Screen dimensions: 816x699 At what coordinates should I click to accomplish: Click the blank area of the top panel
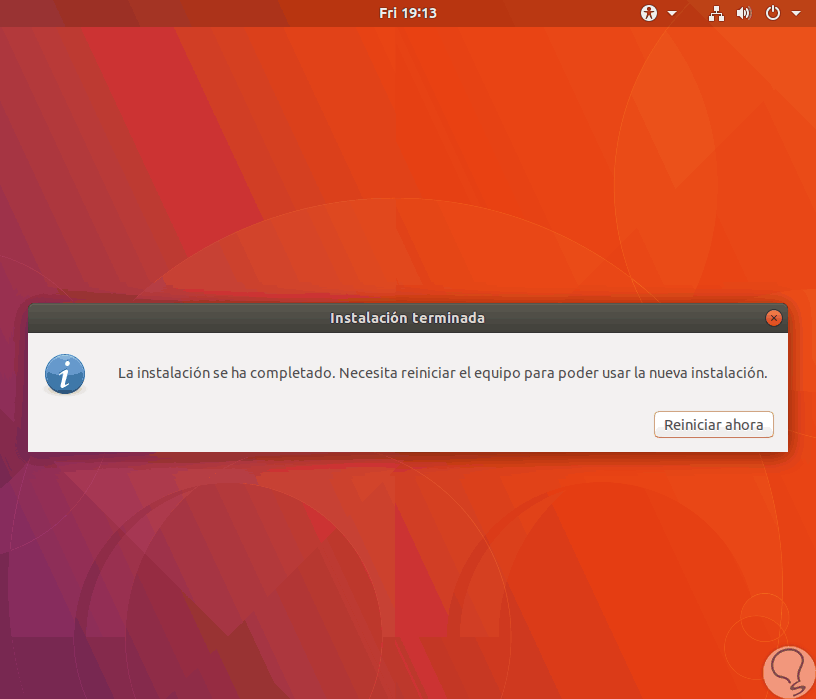[208, 13]
